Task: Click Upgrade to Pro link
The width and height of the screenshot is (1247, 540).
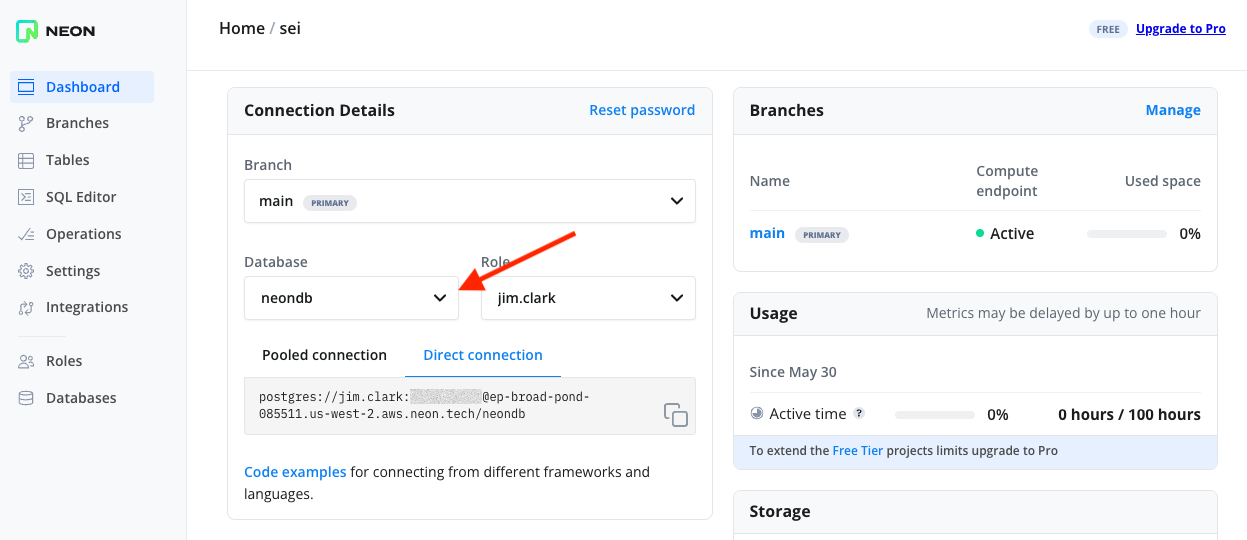Action: pyautogui.click(x=1180, y=29)
